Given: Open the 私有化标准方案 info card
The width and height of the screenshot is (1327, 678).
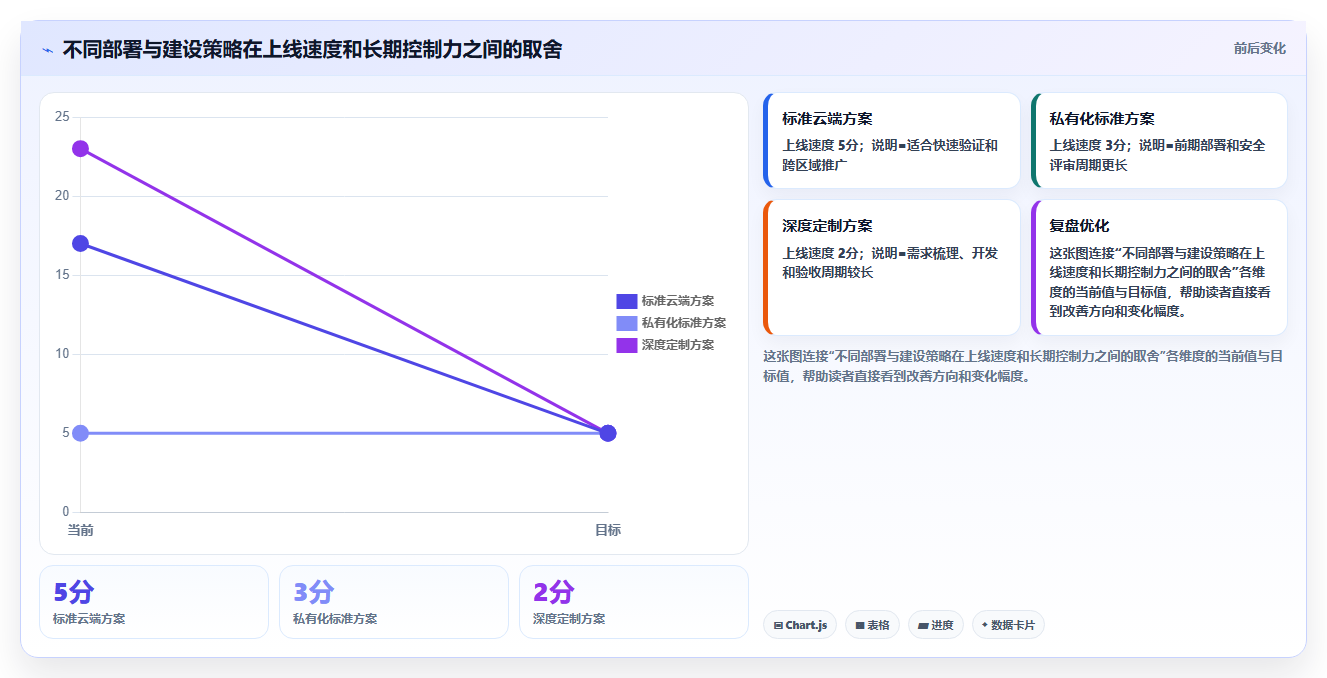Looking at the screenshot, I should point(1159,141).
